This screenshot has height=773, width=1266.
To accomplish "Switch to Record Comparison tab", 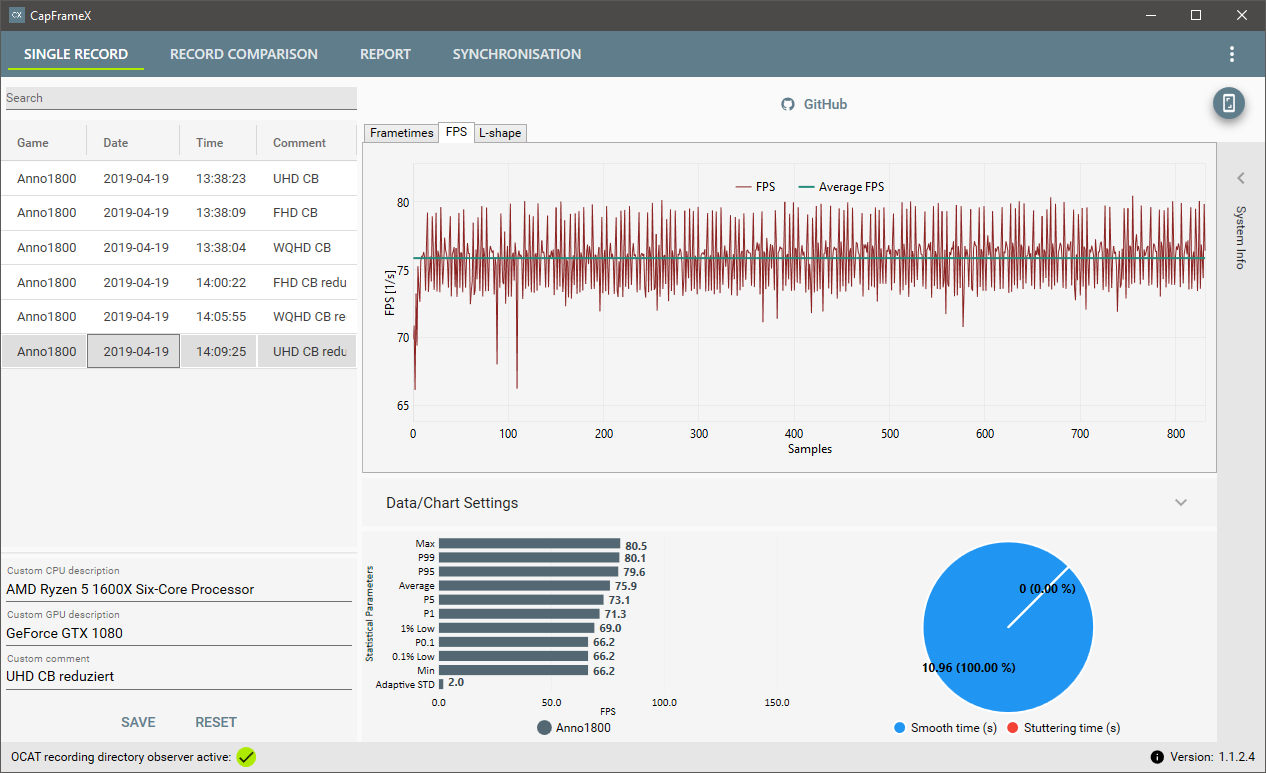I will click(244, 54).
